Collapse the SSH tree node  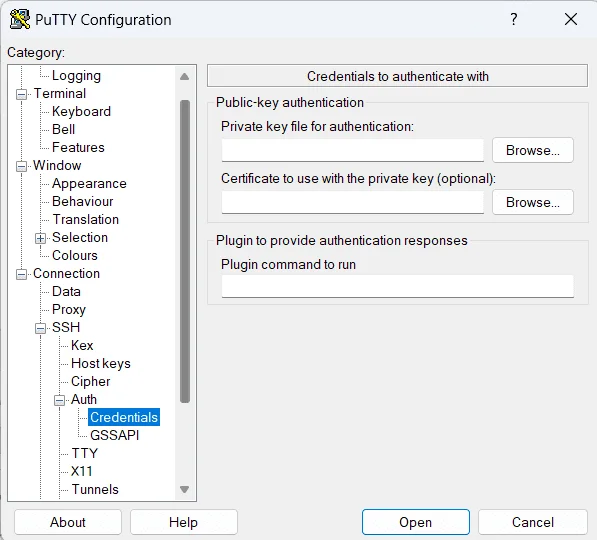tap(40, 328)
